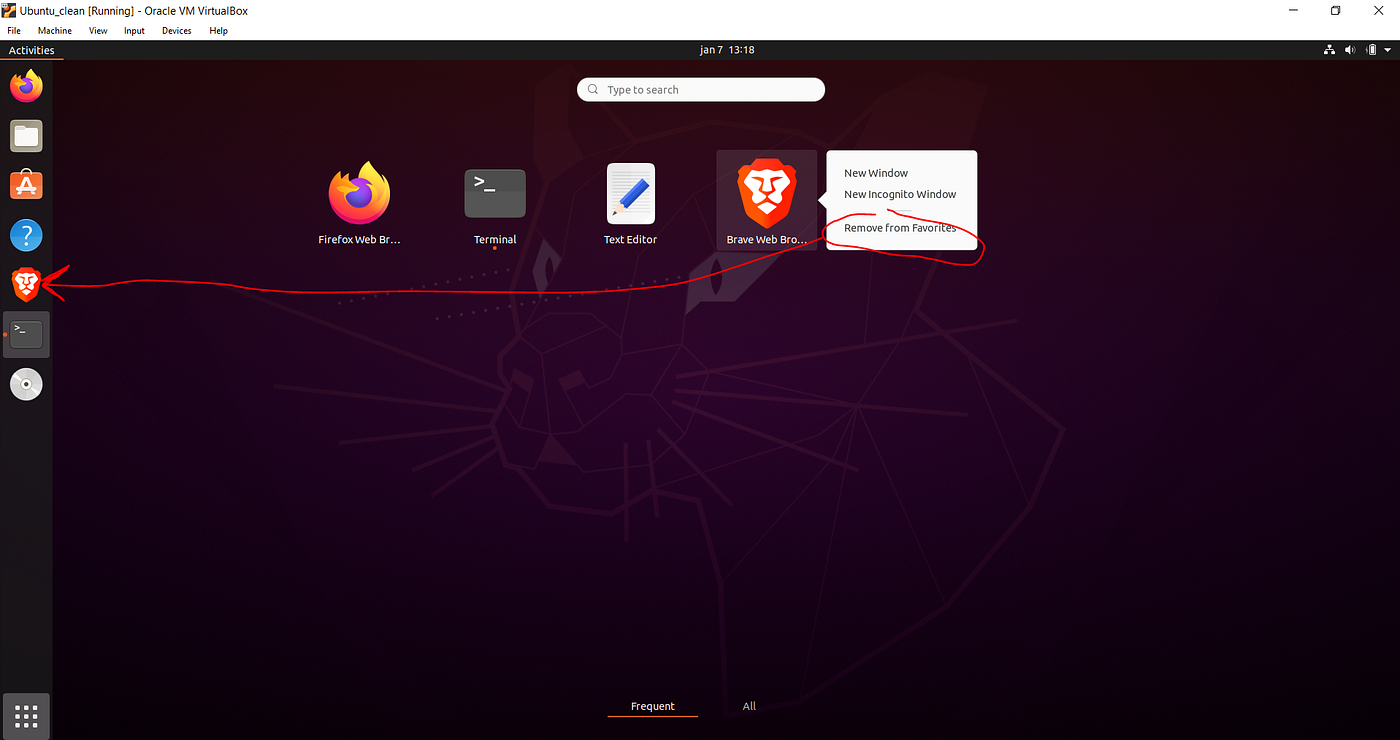1400x740 pixels.
Task: Close the VirtualBox window
Action: click(1379, 10)
